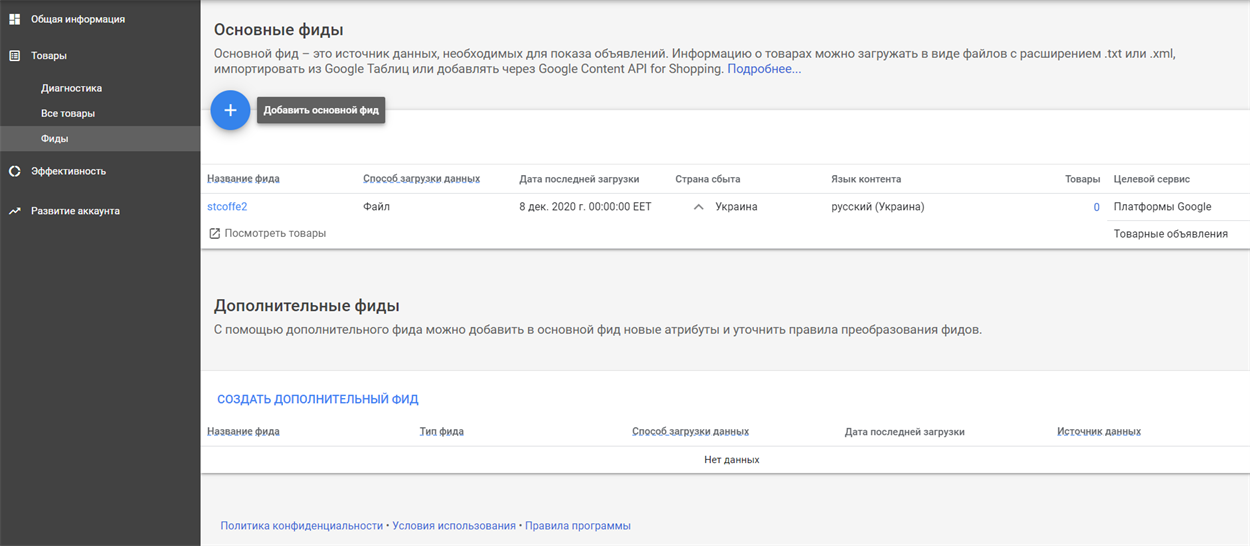Click the Общая информация dashboard icon

(15, 19)
